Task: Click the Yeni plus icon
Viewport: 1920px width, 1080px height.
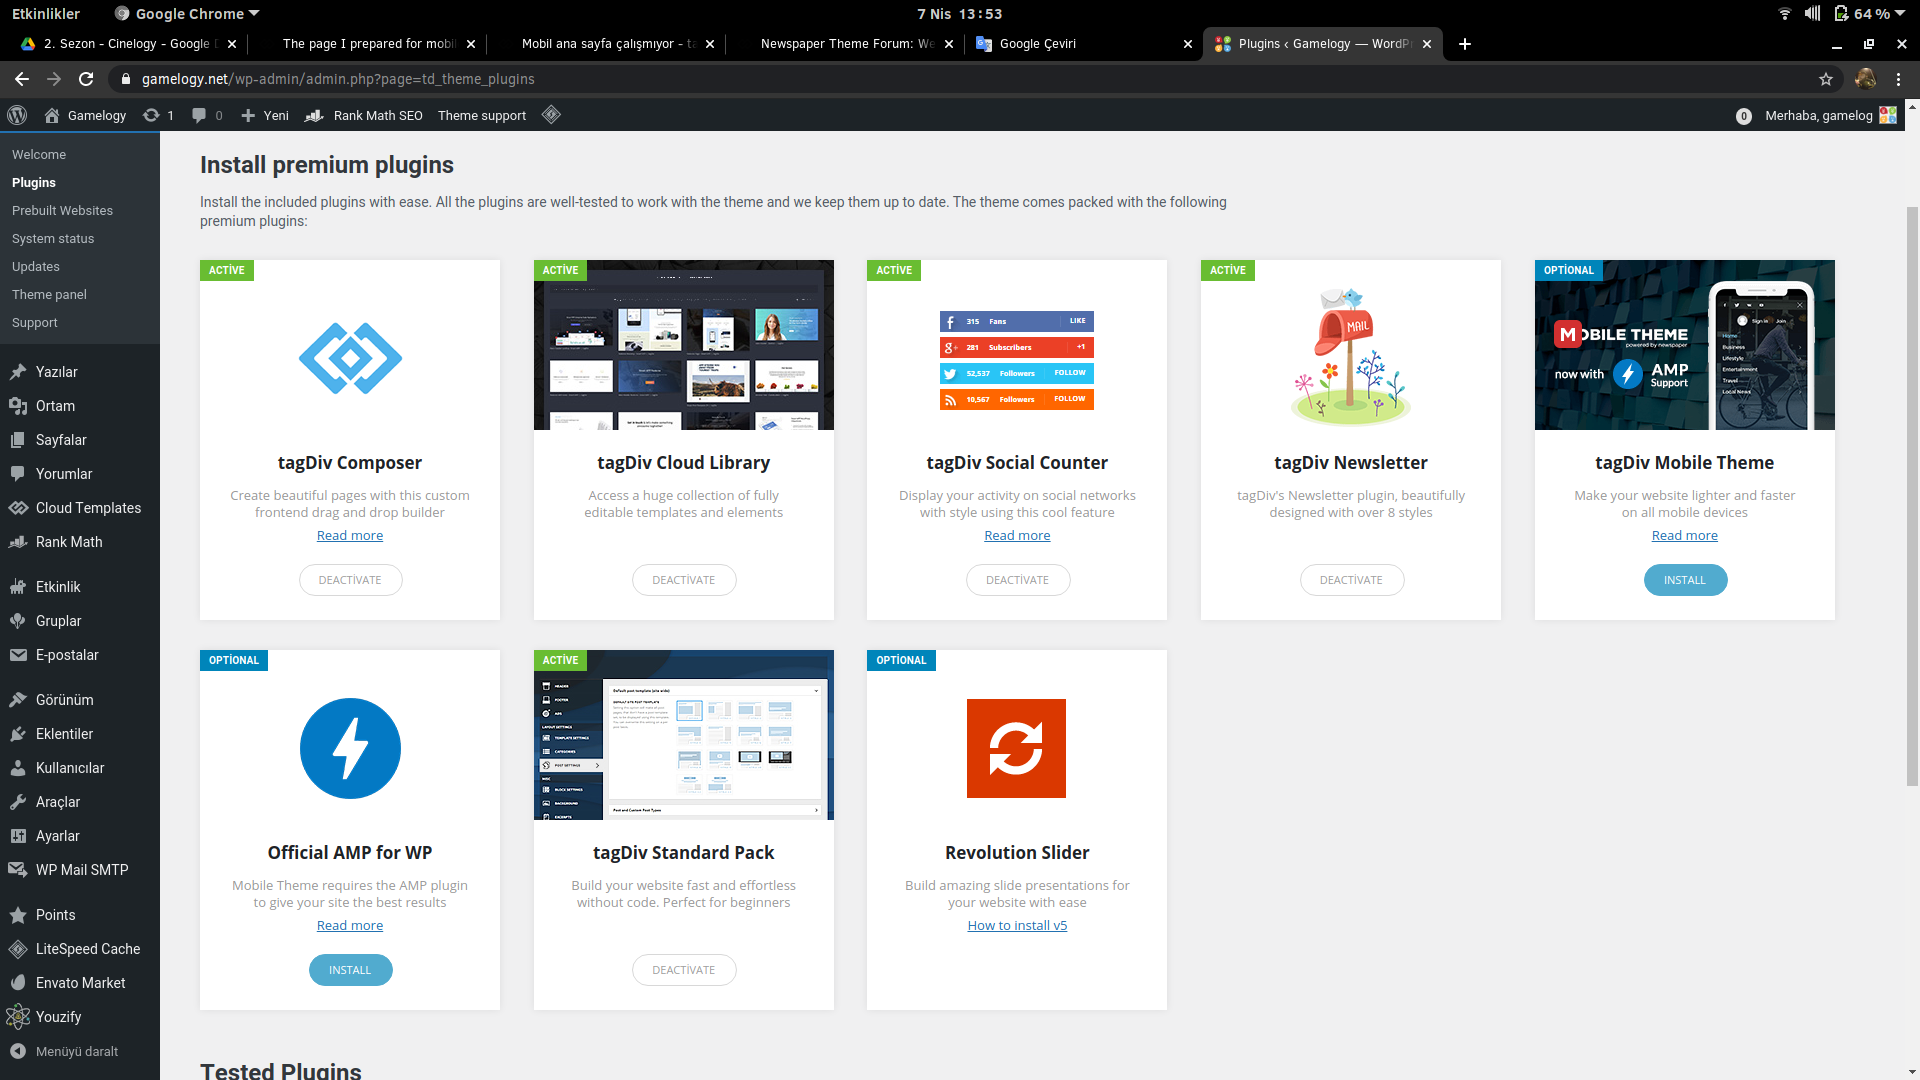Action: click(x=248, y=115)
